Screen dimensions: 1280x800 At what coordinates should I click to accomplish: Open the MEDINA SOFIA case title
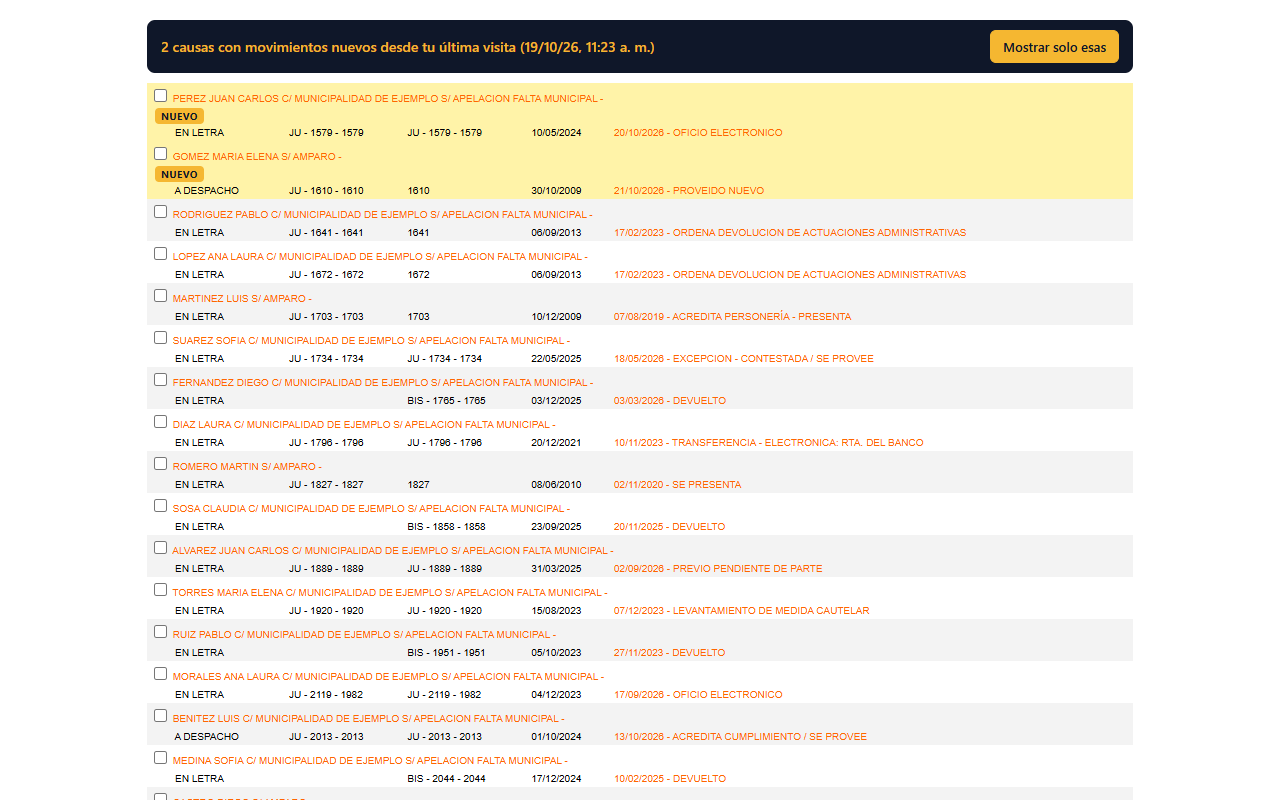(x=372, y=761)
